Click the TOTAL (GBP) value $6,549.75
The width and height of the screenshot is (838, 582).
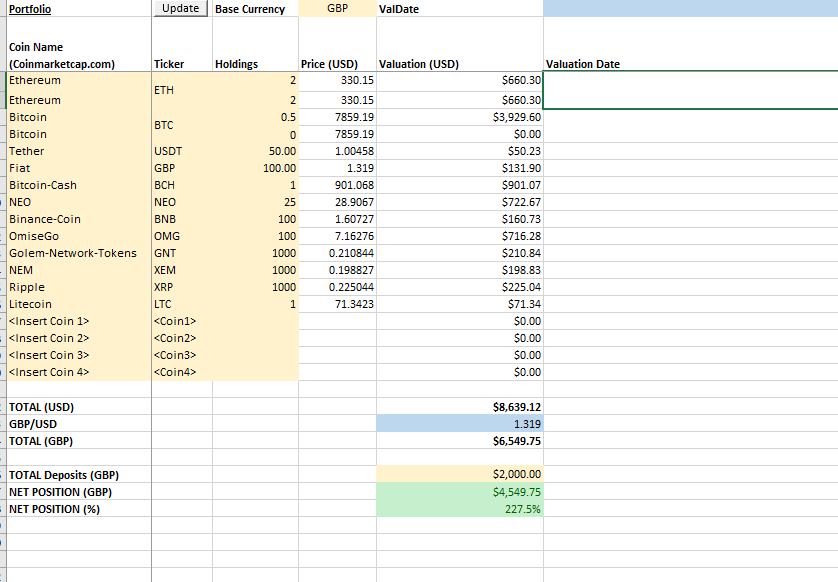460,441
